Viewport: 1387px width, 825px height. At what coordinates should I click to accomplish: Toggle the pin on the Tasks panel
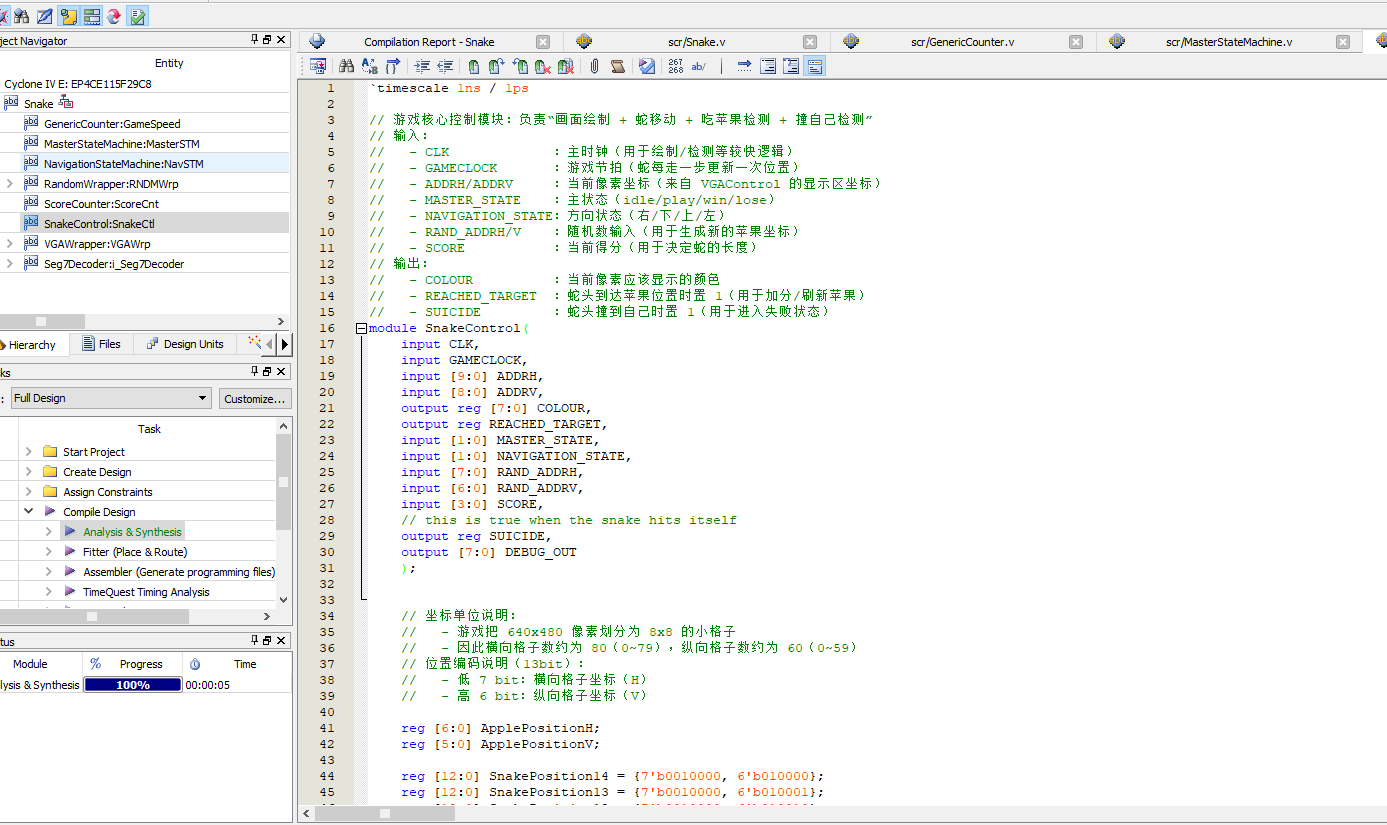(254, 371)
